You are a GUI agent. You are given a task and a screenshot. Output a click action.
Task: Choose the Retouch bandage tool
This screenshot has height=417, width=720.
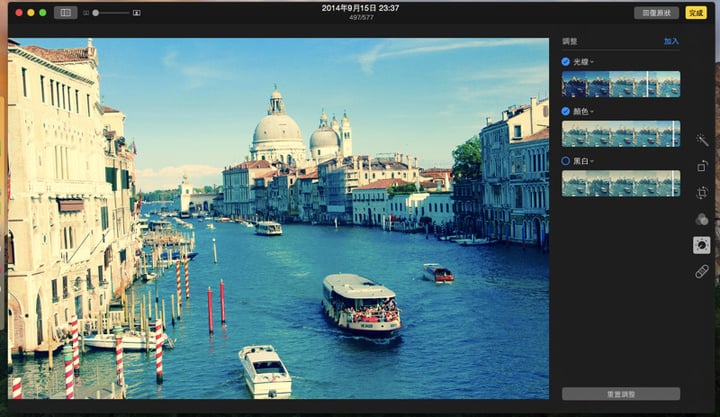coord(701,271)
